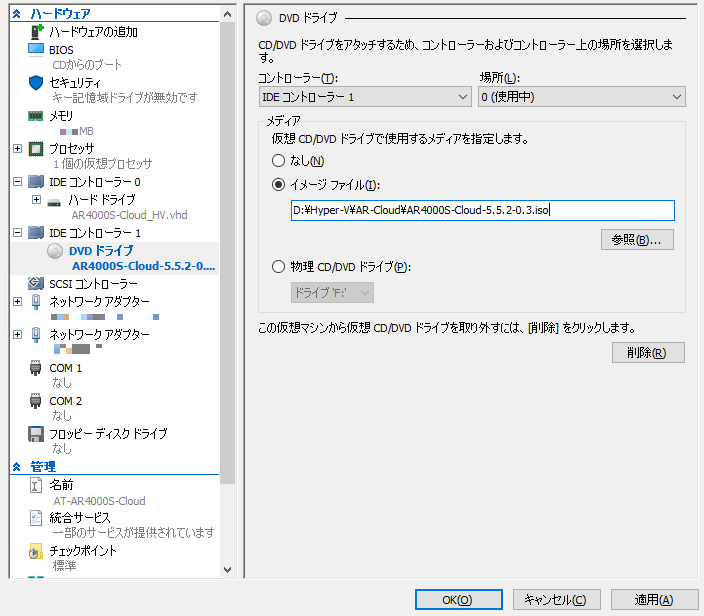Select the 名前 tree item label
The width and height of the screenshot is (704, 616).
tap(61, 485)
